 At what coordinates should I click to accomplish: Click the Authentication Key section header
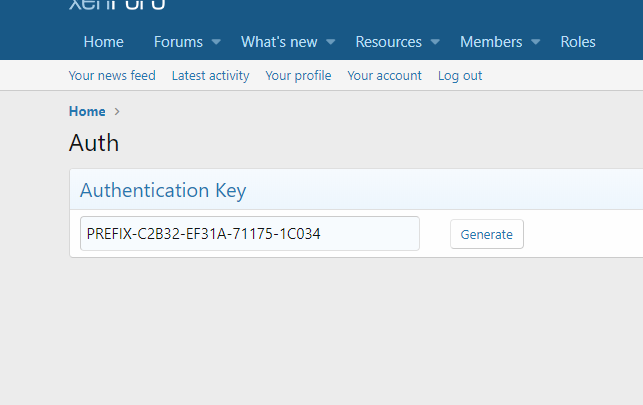point(163,190)
